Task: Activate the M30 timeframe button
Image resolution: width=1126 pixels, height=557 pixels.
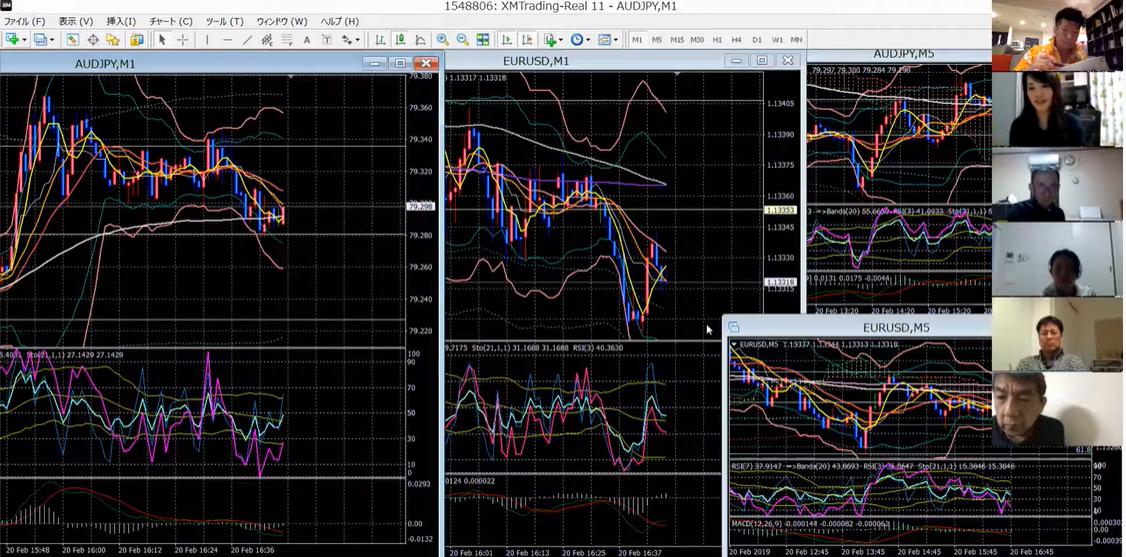Action: (x=697, y=39)
